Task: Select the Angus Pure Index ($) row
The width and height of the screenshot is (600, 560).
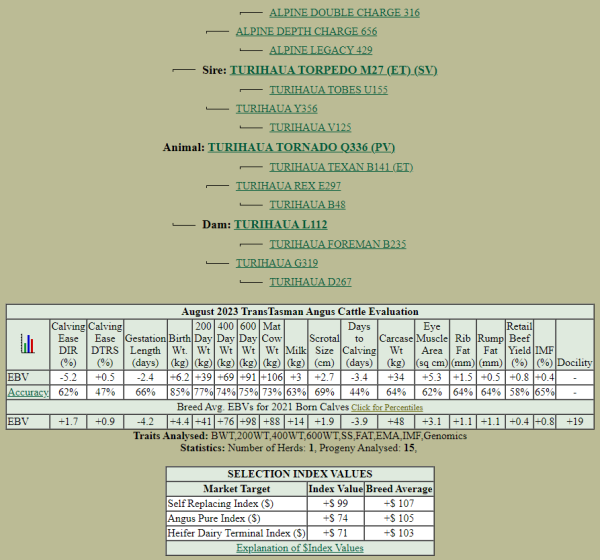Action: point(300,519)
